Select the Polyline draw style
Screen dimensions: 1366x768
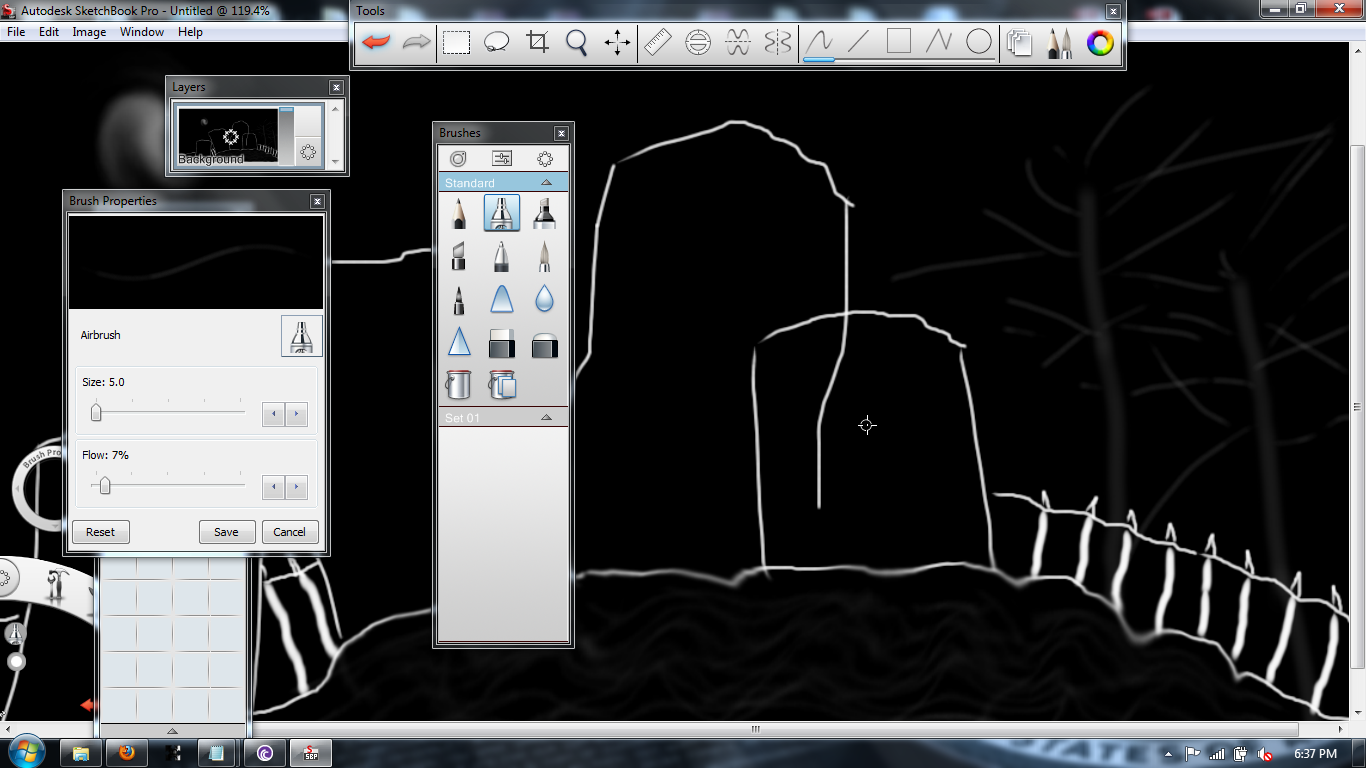(939, 42)
